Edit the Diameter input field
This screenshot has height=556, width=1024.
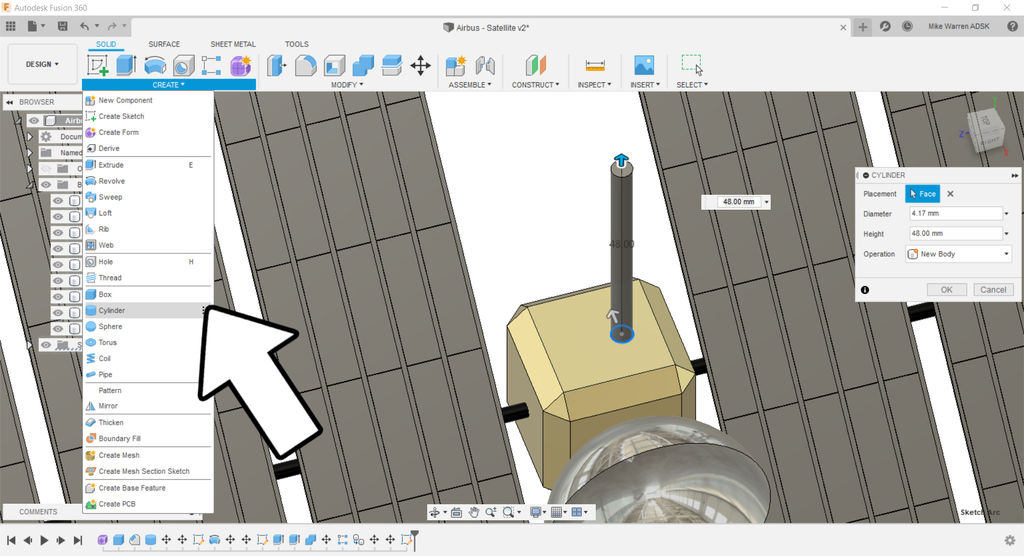[955, 213]
